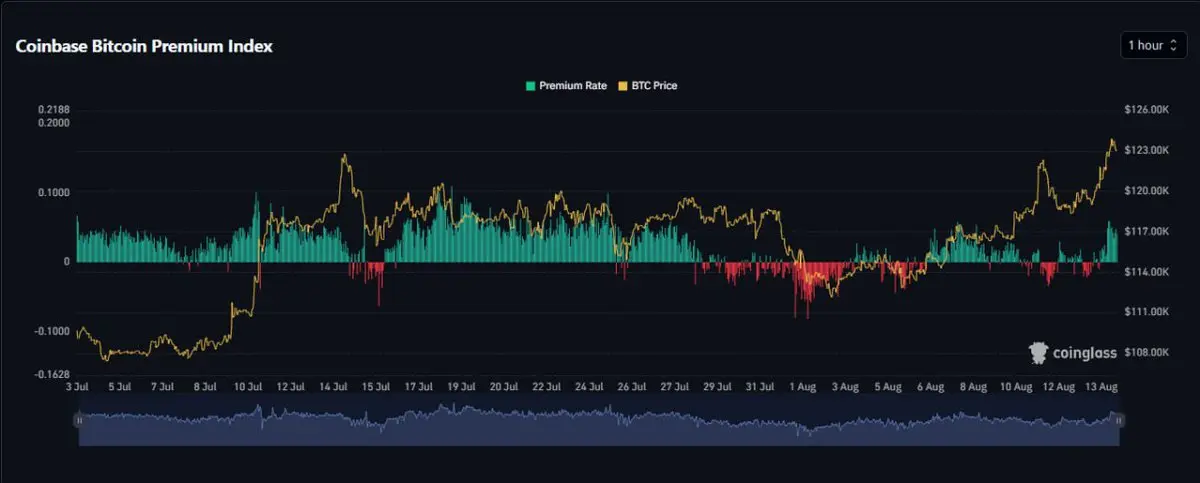Image resolution: width=1200 pixels, height=483 pixels.
Task: Click the -0.1628 premium axis label
Action: click(x=52, y=373)
